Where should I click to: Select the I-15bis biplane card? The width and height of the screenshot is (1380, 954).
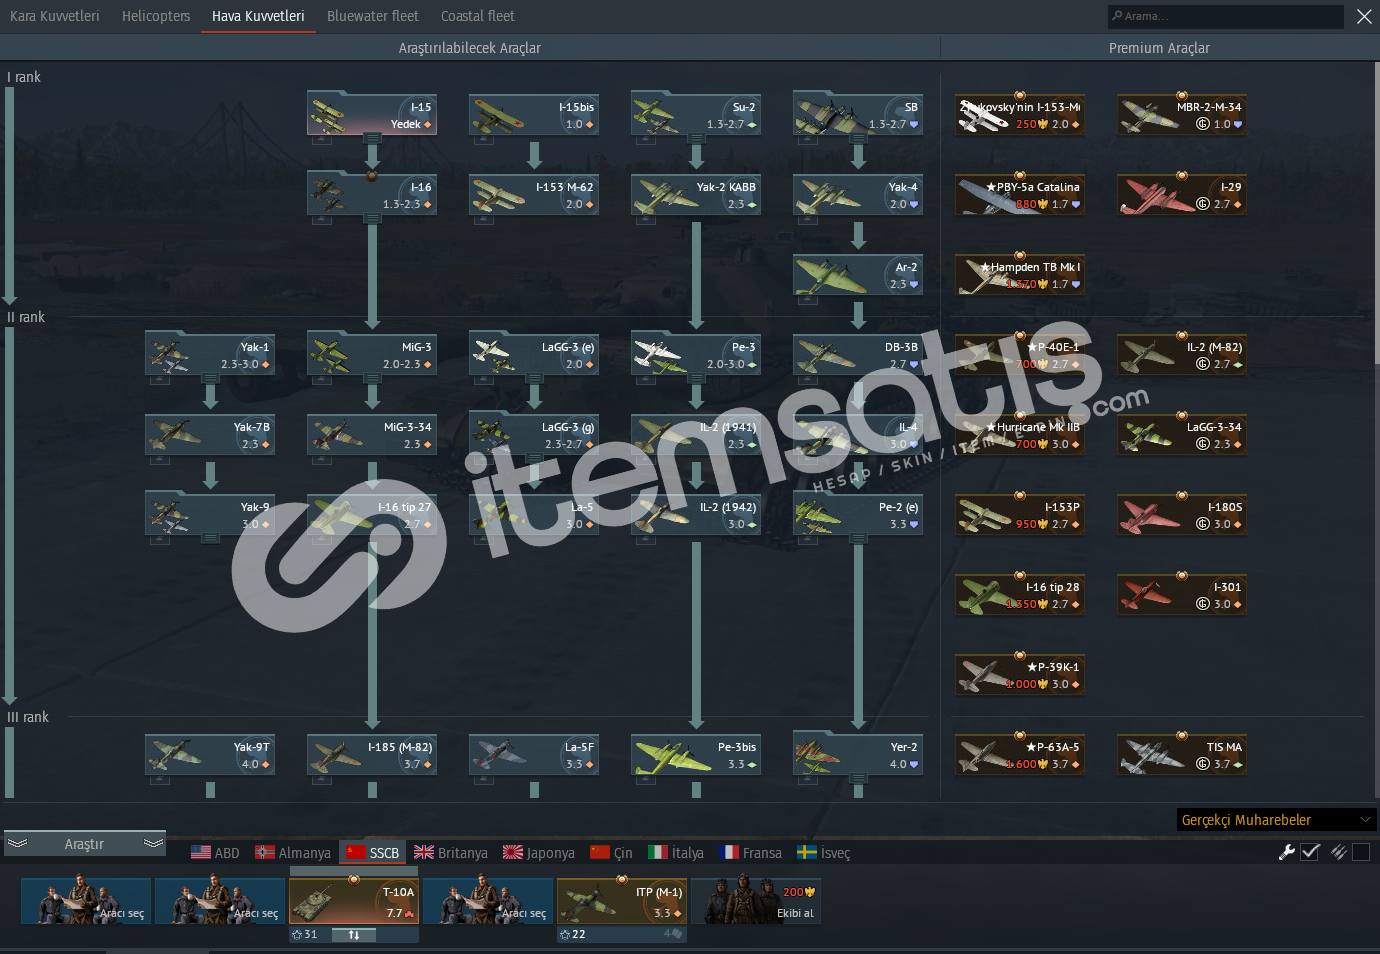[x=534, y=116]
